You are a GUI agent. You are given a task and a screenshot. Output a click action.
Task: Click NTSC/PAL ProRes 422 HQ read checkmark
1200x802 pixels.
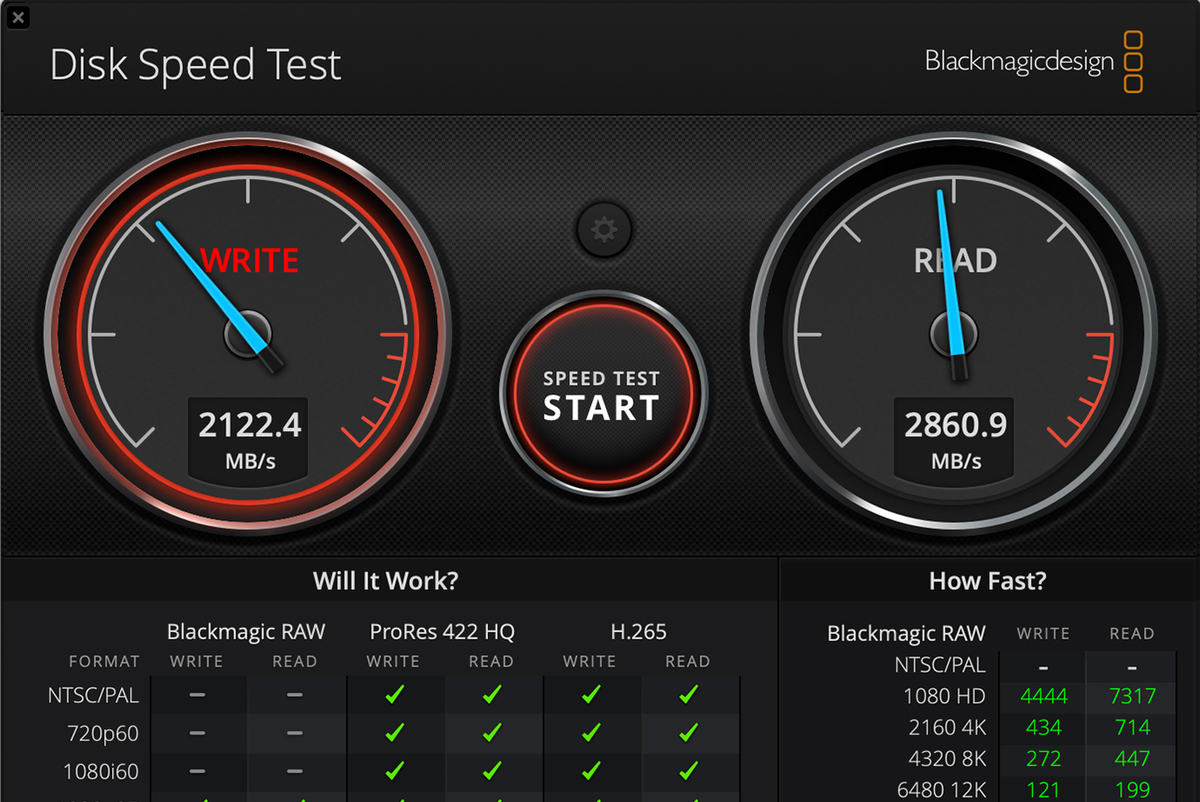491,694
